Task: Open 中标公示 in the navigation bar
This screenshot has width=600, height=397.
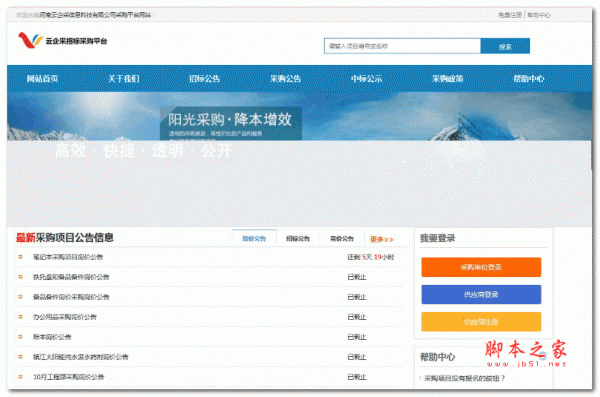Action: [x=367, y=78]
